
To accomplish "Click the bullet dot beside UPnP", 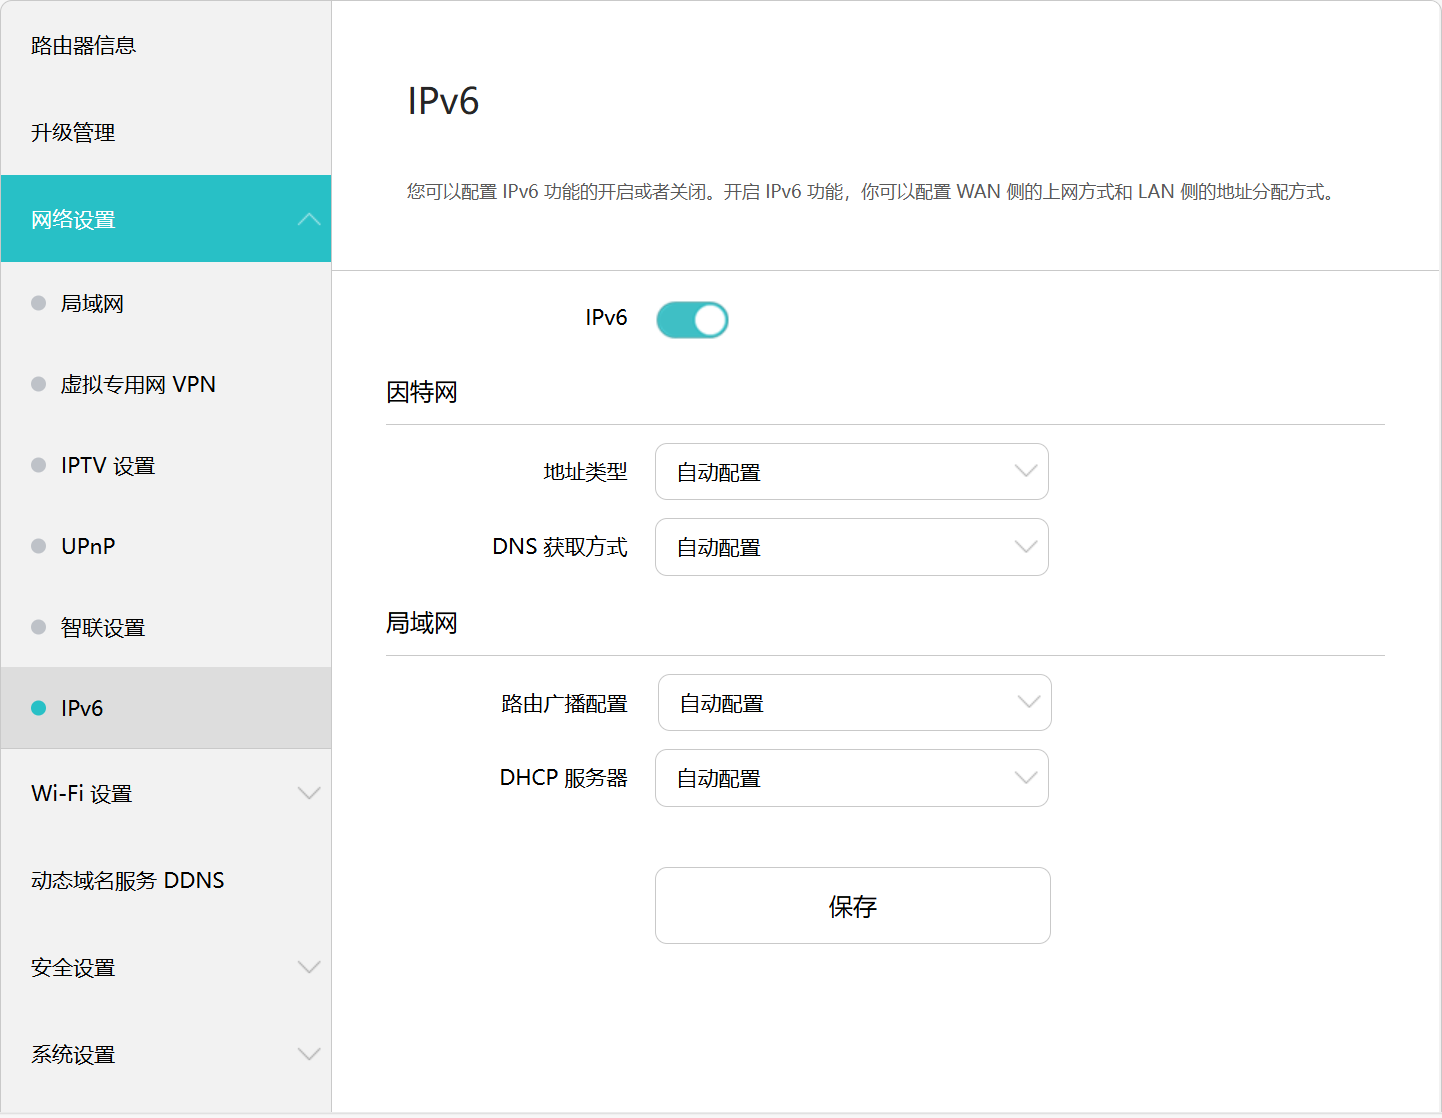I will (x=39, y=546).
